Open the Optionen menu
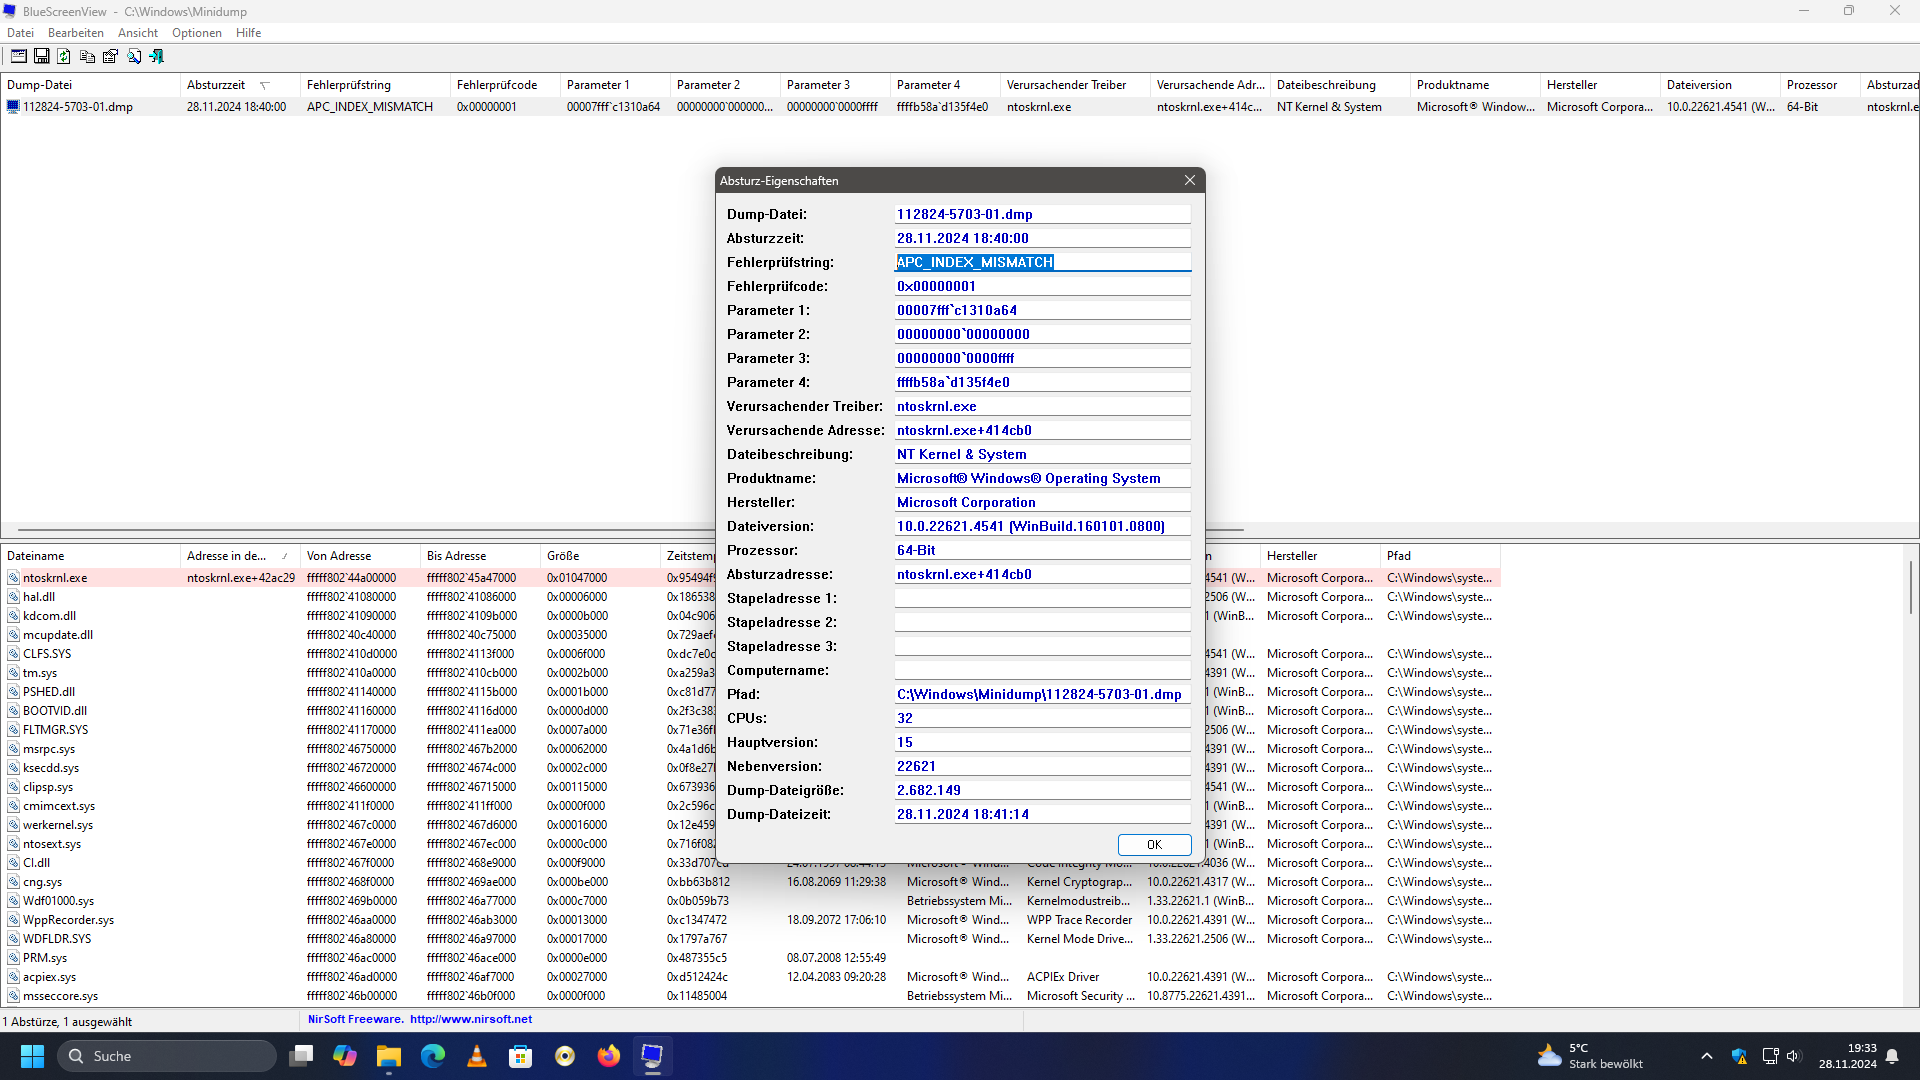The image size is (1920, 1080). (196, 33)
